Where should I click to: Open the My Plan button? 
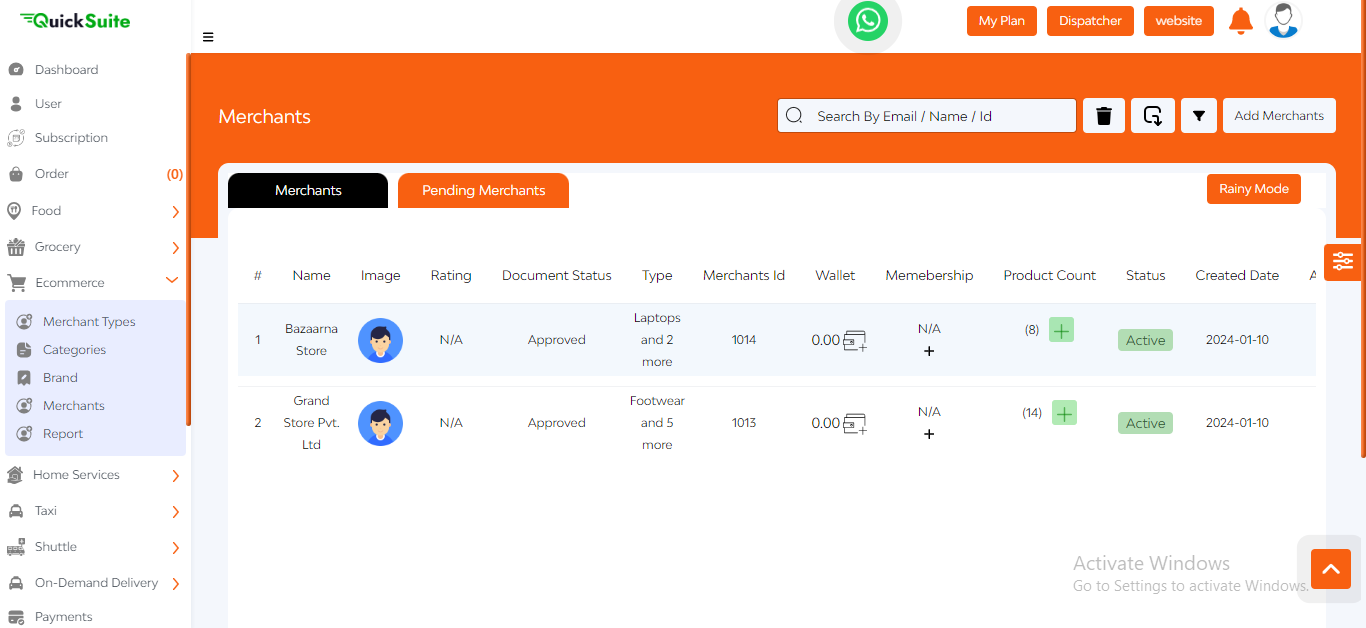1001,21
